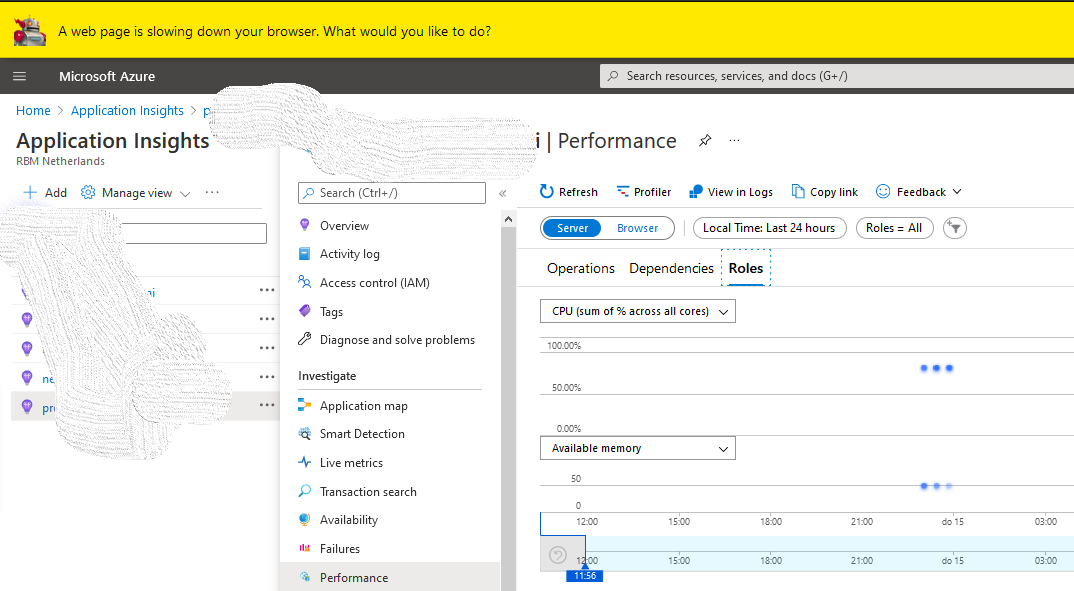Click the Overview lightbulb icon

[x=305, y=225]
